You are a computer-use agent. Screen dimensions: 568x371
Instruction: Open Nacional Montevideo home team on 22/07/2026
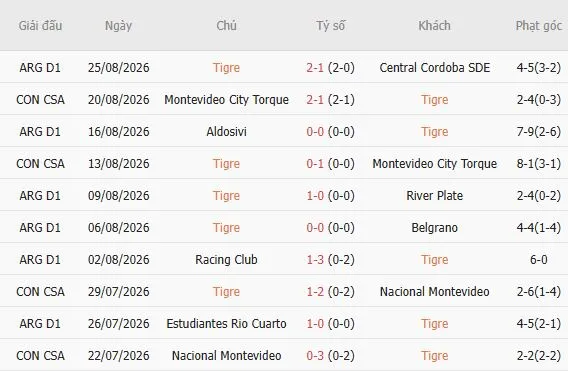226,355
